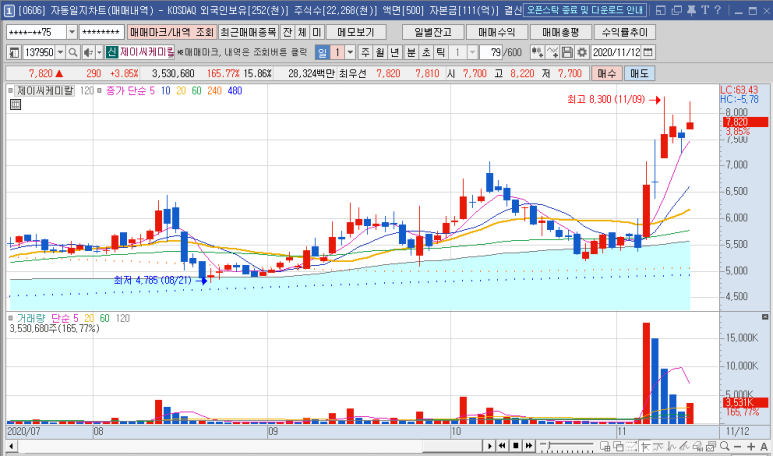Stop the chart replay
The width and height of the screenshot is (773, 456).
pos(515,446)
